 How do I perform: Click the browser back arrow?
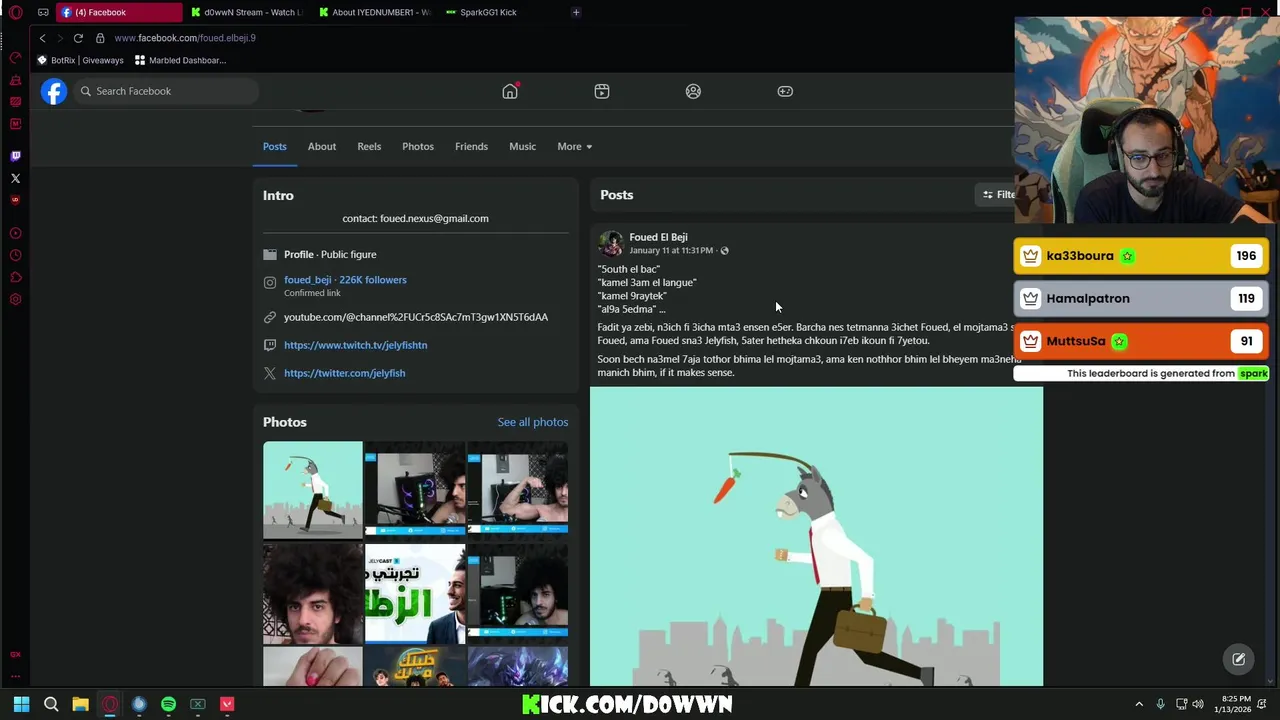click(42, 38)
